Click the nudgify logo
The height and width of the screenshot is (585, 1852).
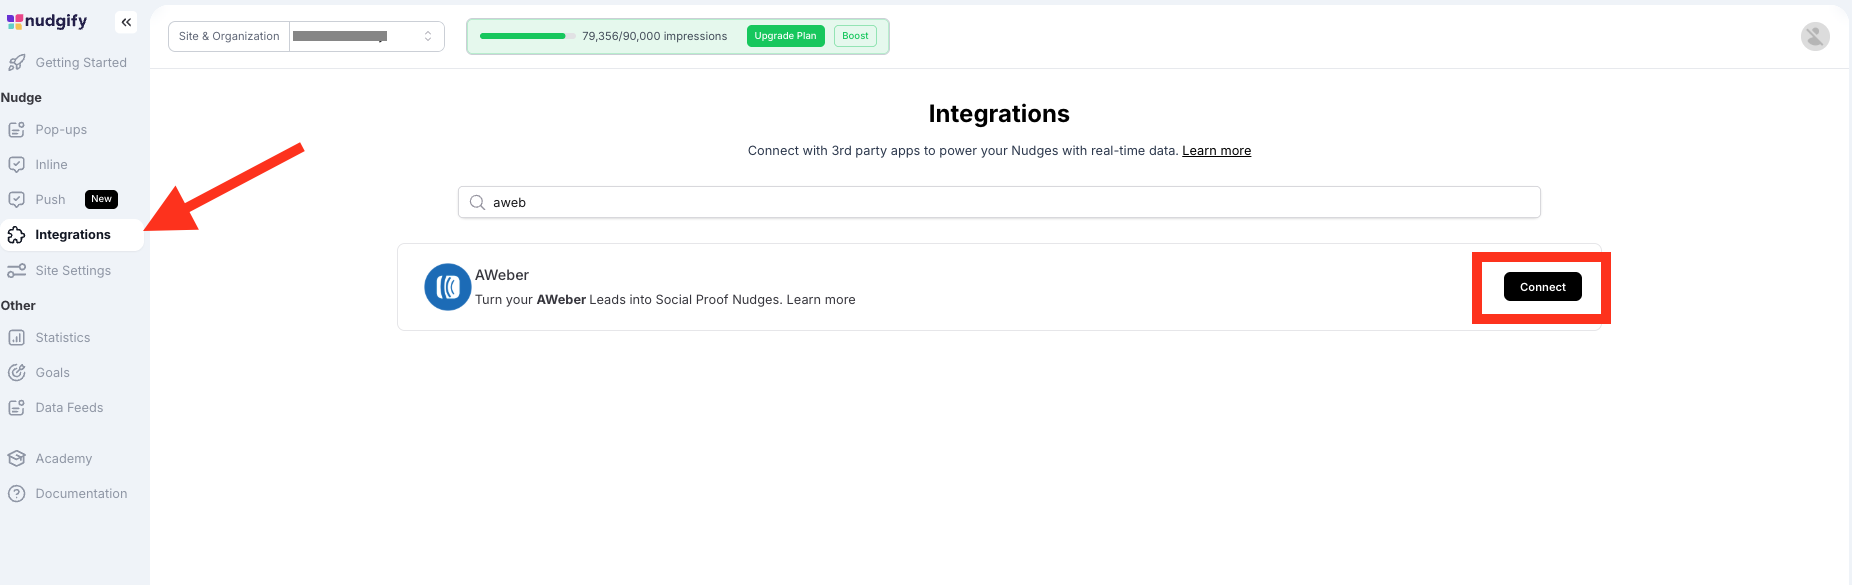click(47, 21)
